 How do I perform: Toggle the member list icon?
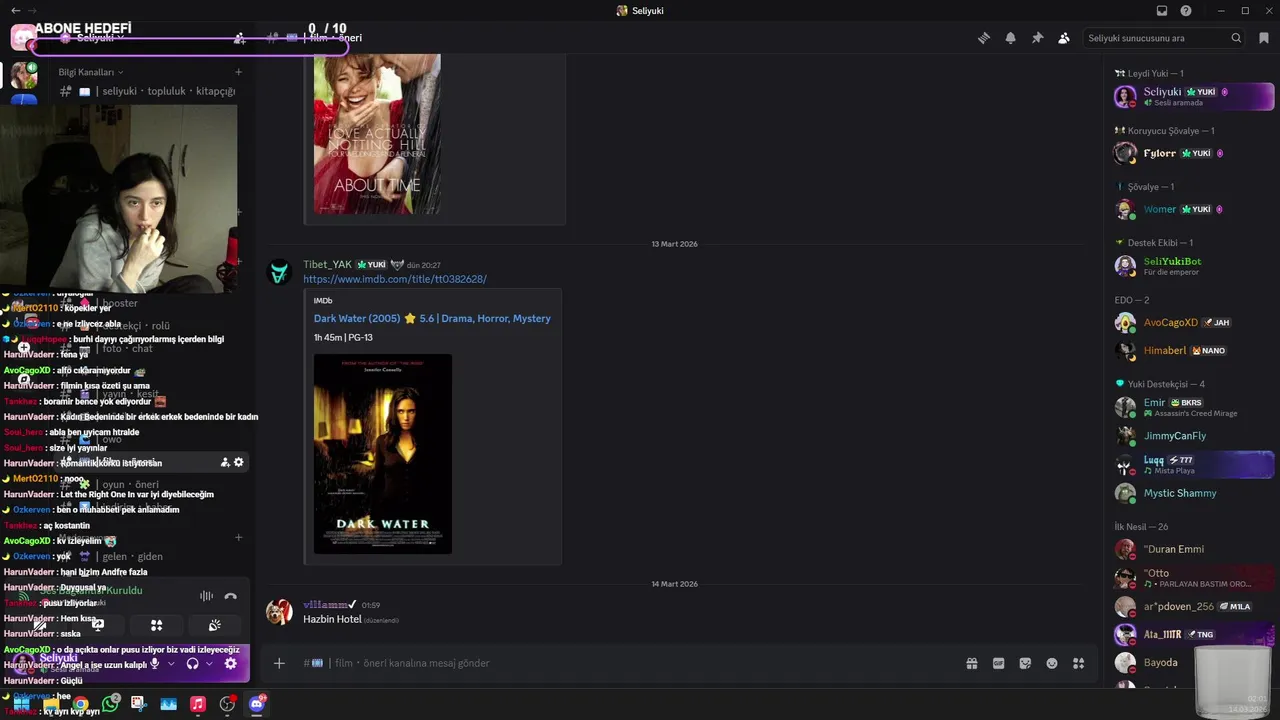1064,38
